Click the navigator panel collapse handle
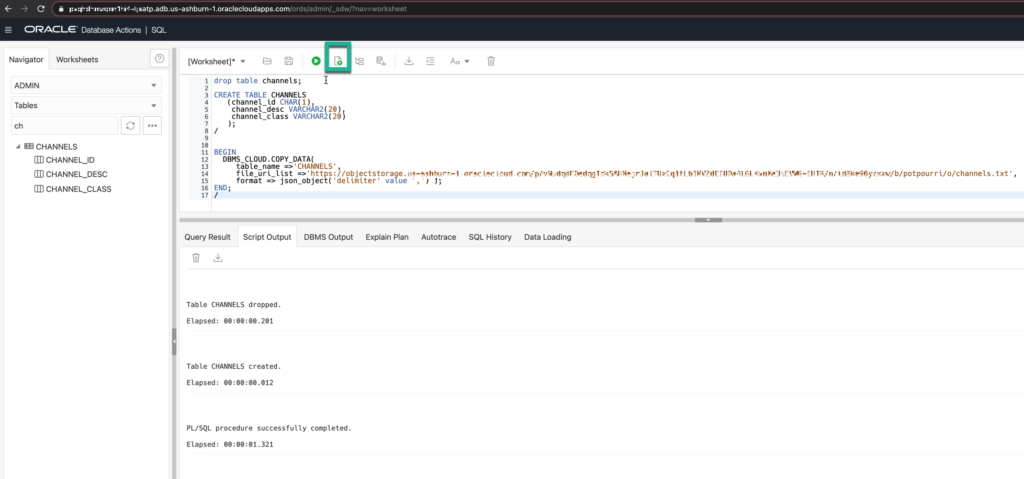Image resolution: width=1024 pixels, height=479 pixels. click(x=174, y=342)
